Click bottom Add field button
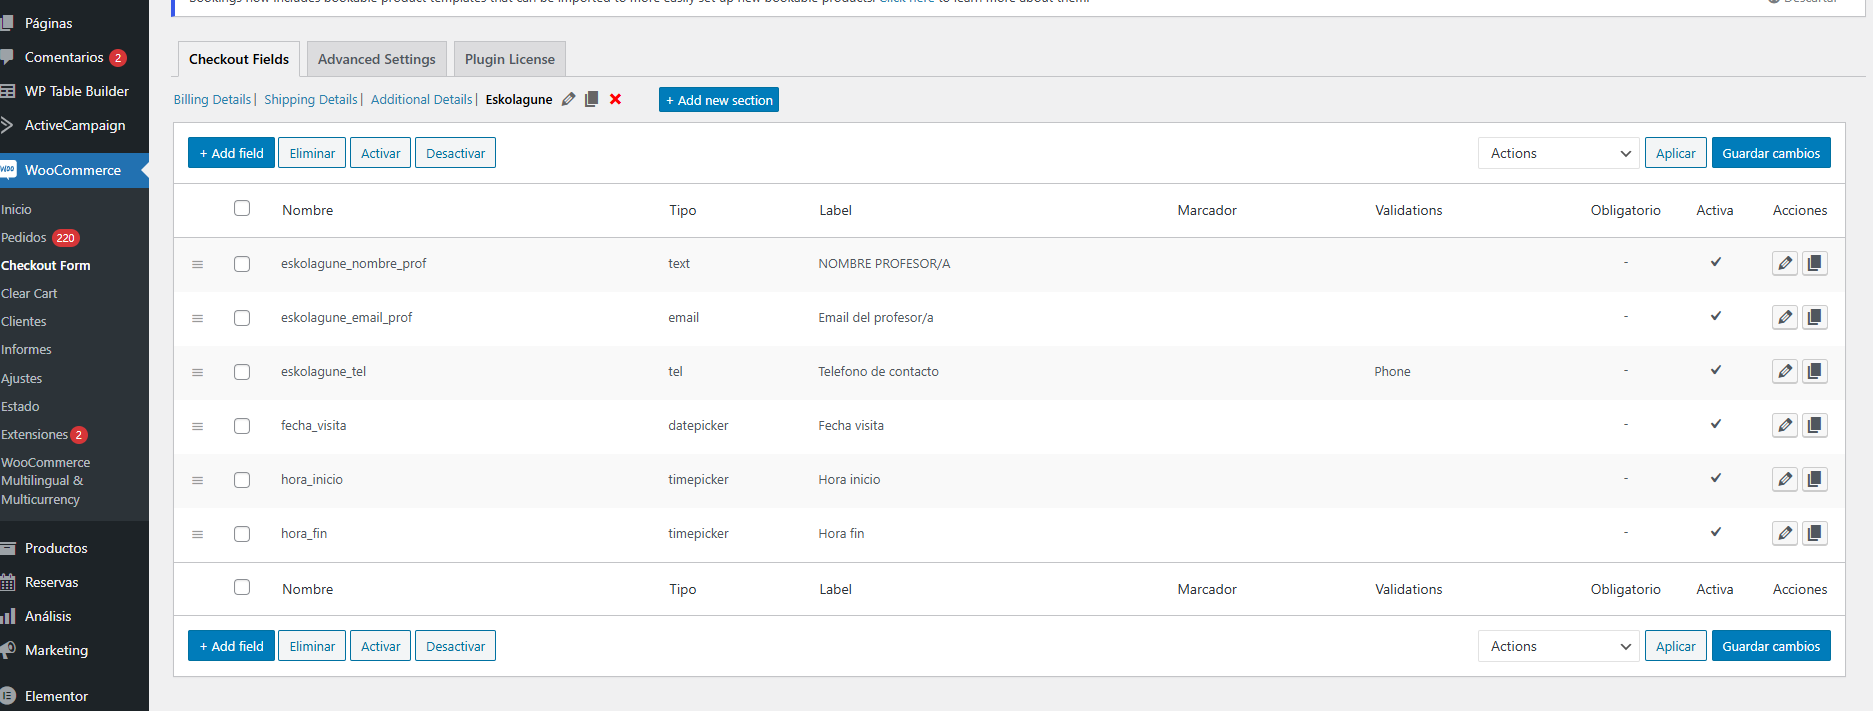1873x711 pixels. tap(231, 646)
